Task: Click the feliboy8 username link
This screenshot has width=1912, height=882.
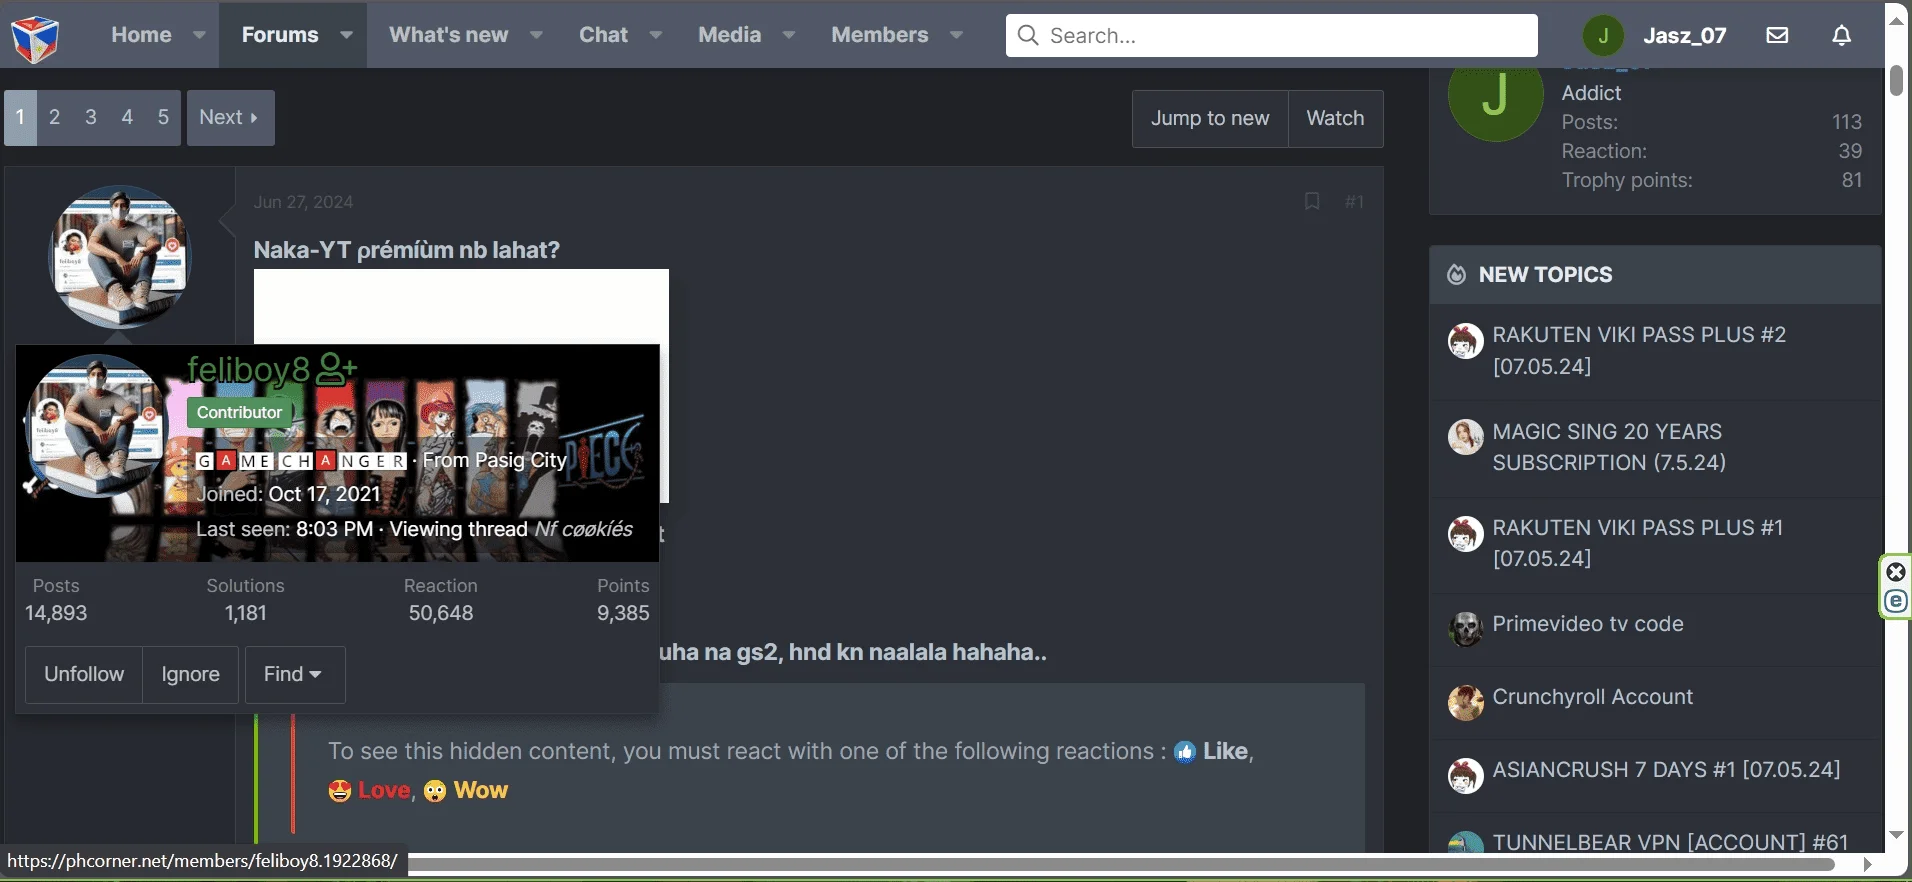Action: tap(249, 370)
